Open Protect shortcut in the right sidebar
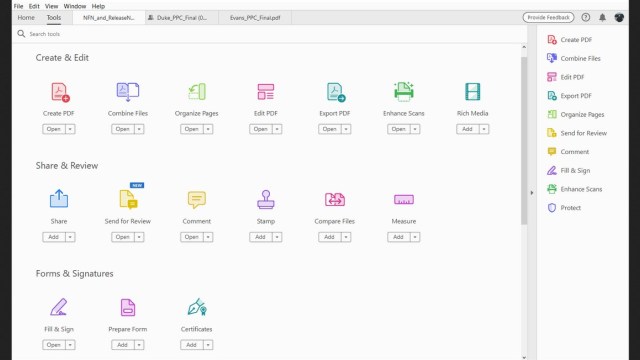640x360 pixels. (x=564, y=208)
